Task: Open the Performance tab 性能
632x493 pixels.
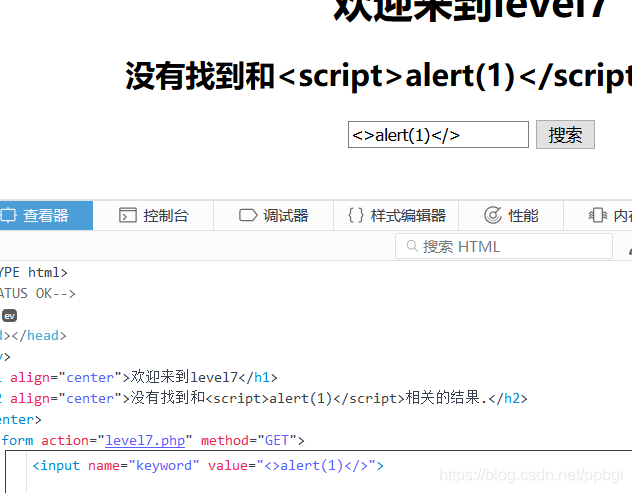Action: [511, 215]
